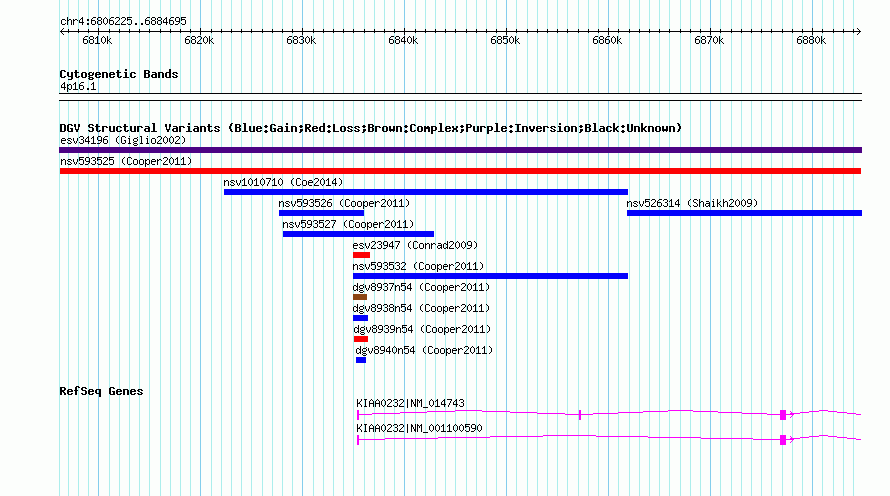Click the Cytogenetic Bands track title
This screenshot has width=890, height=496.
click(x=119, y=74)
